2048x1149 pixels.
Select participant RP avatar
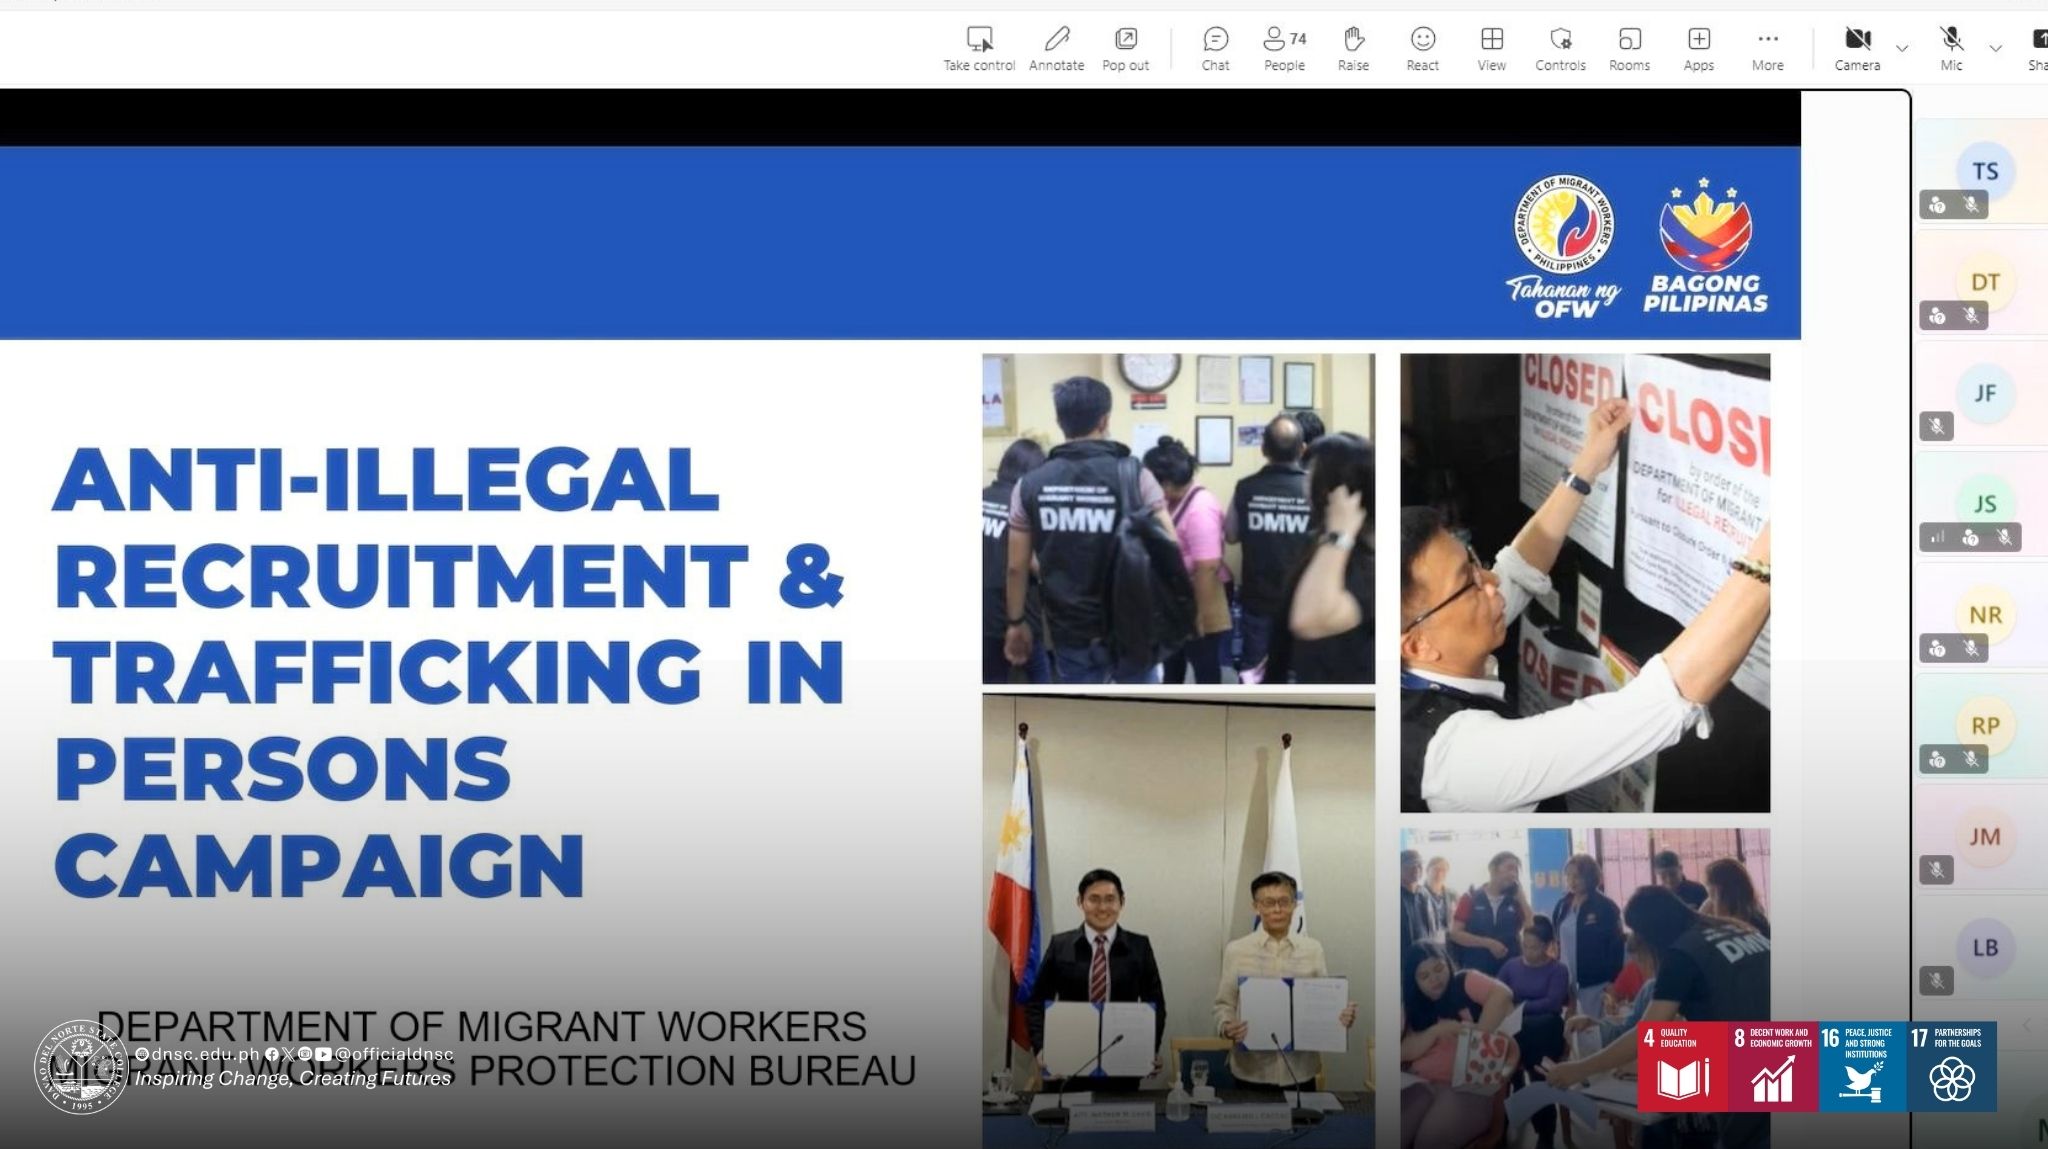point(1985,726)
